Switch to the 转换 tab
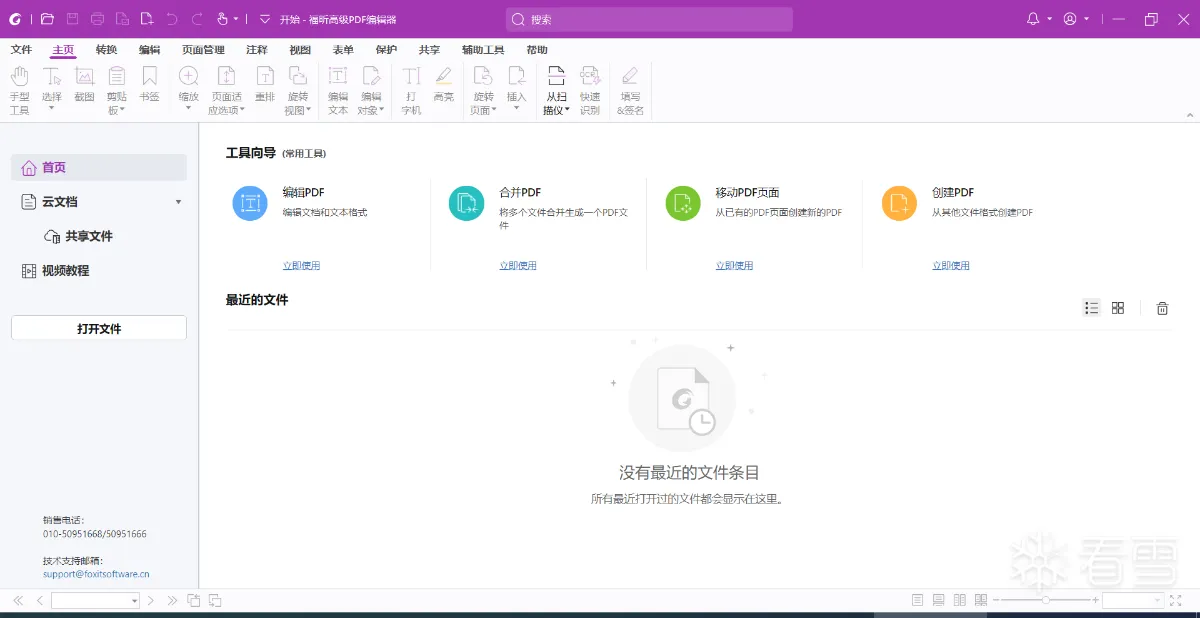Screen dimensions: 1200x618 click(x=106, y=50)
